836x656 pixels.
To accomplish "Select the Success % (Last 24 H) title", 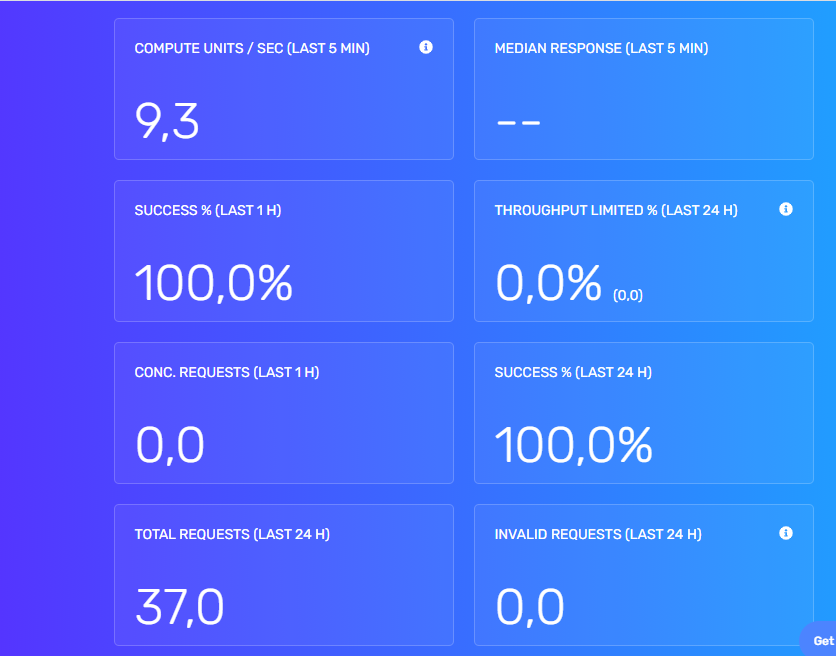I will [573, 372].
